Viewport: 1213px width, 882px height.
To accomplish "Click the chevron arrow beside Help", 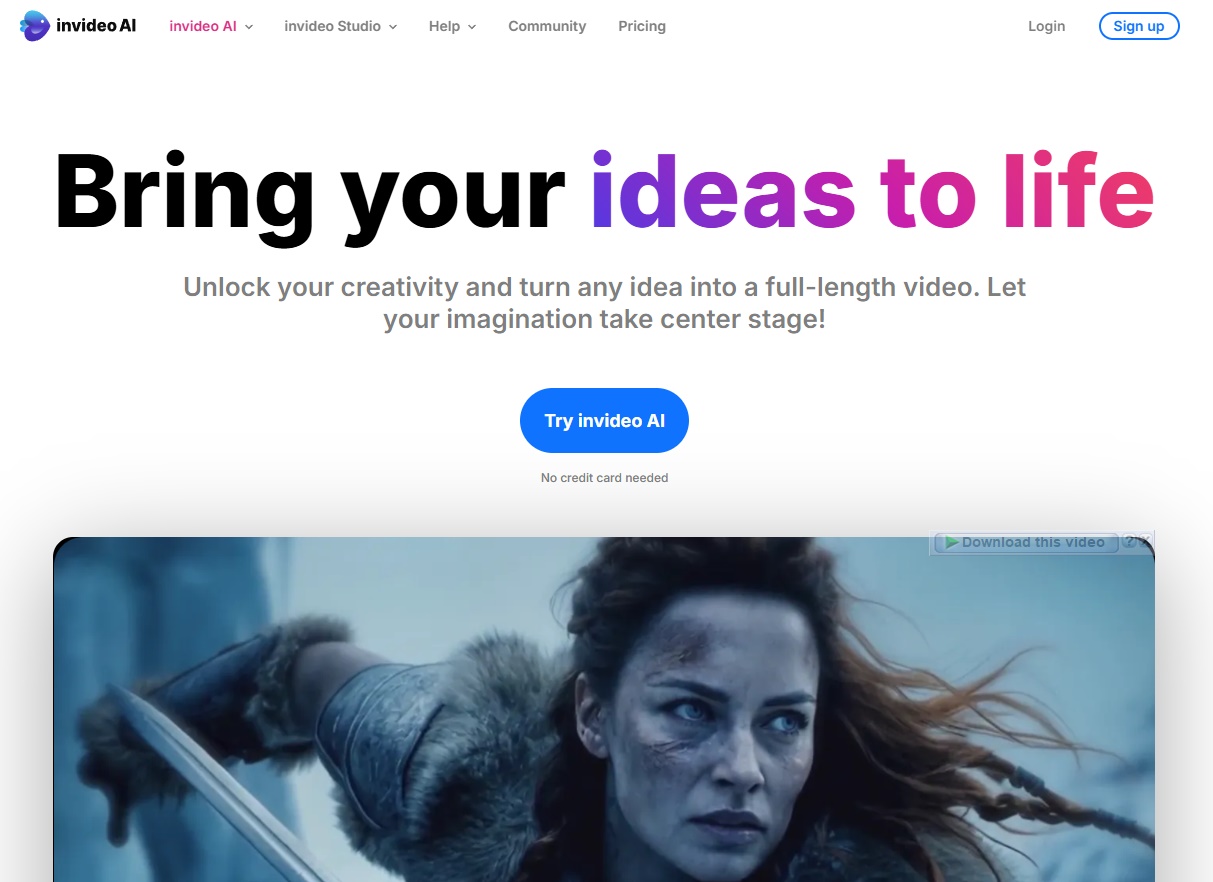I will [x=472, y=27].
